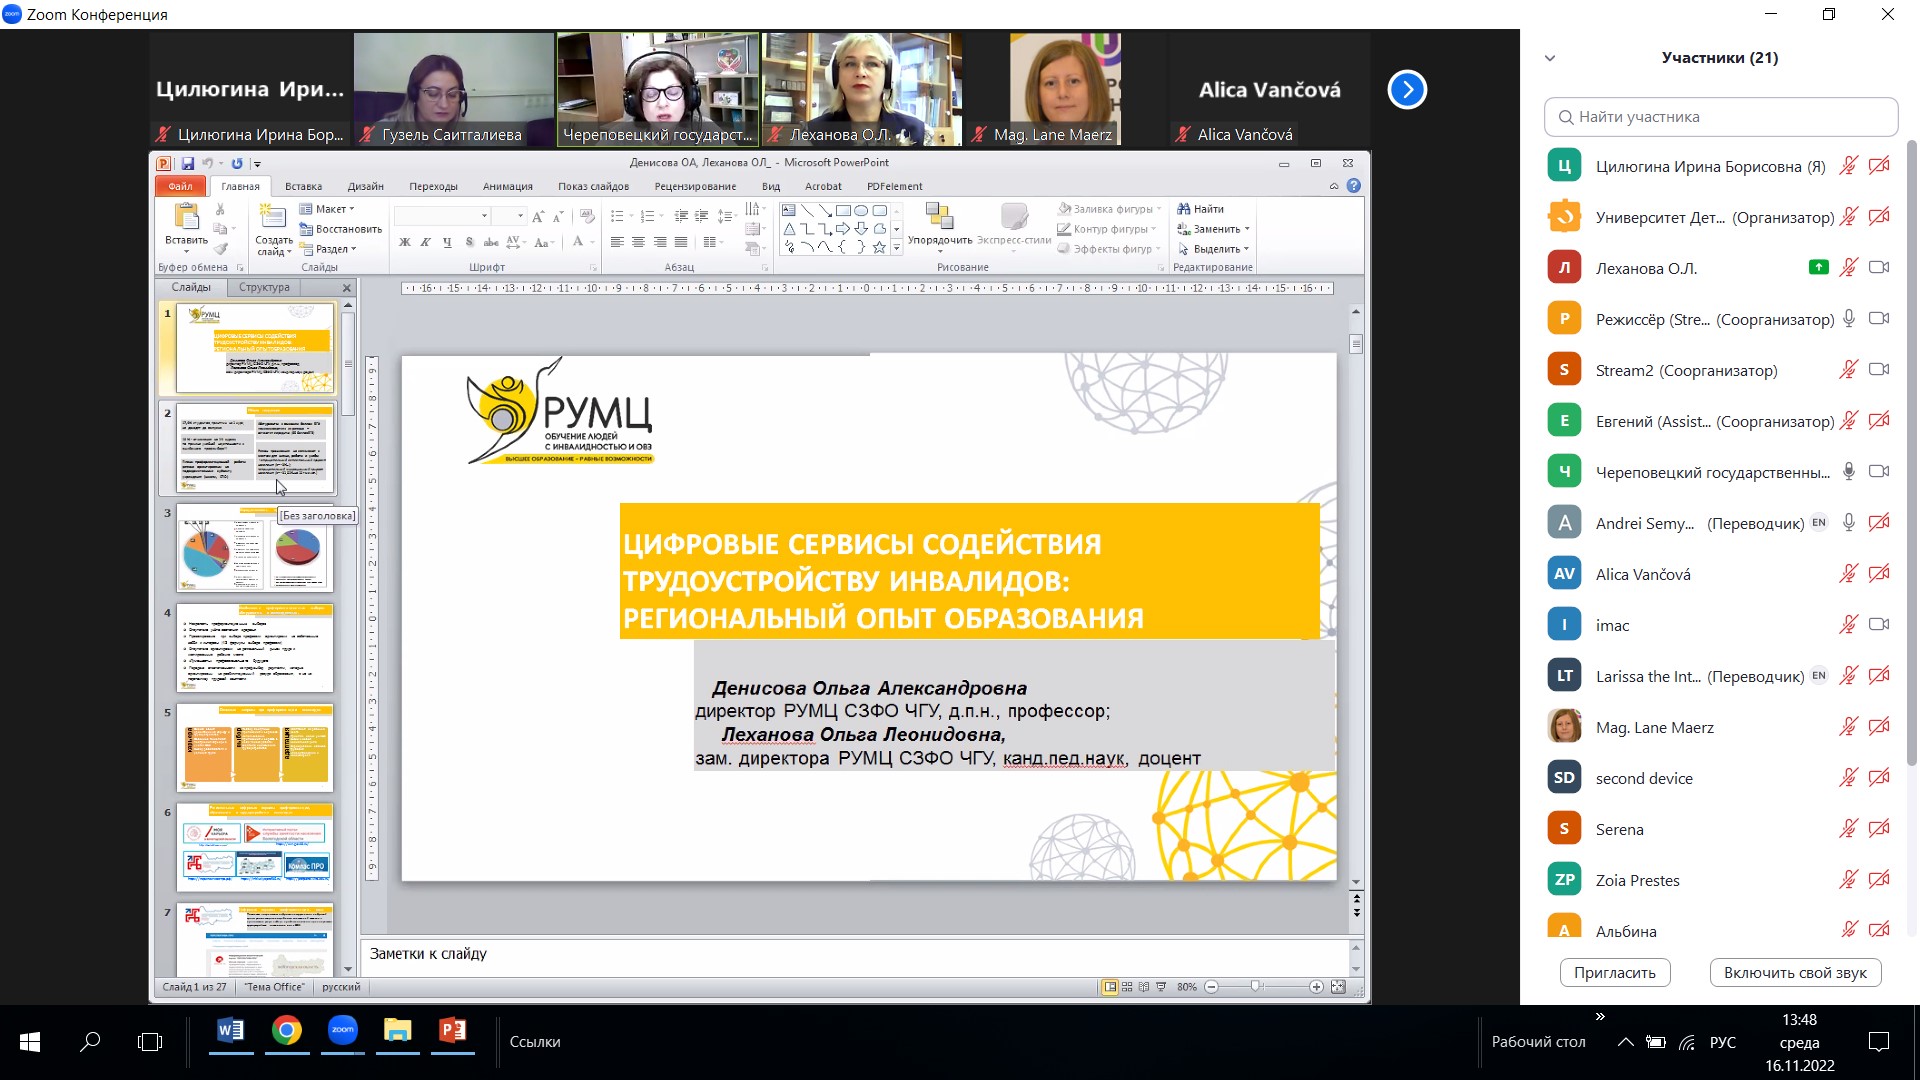Switch to the Структура outline tab
This screenshot has height=1080, width=1920.
[x=264, y=288]
